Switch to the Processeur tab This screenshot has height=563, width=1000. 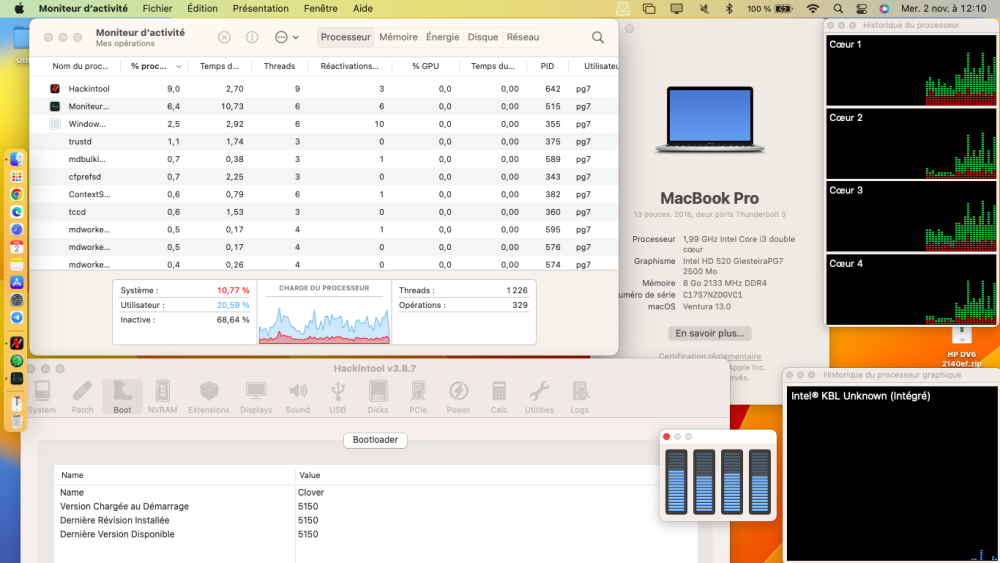tap(346, 37)
